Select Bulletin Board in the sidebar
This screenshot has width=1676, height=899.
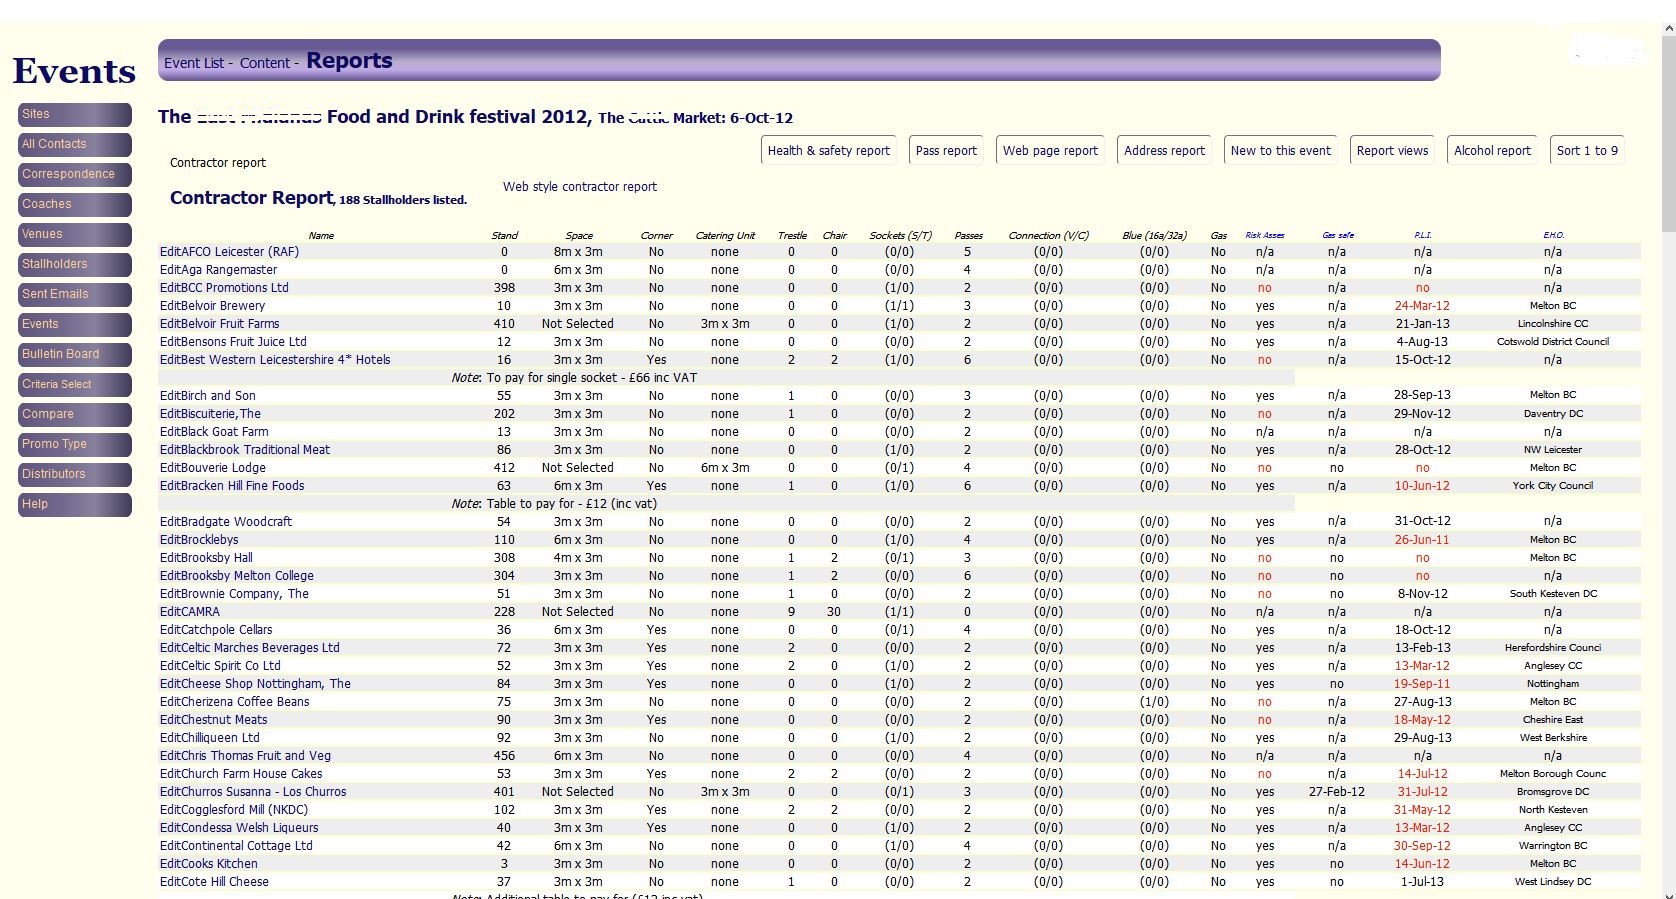74,354
